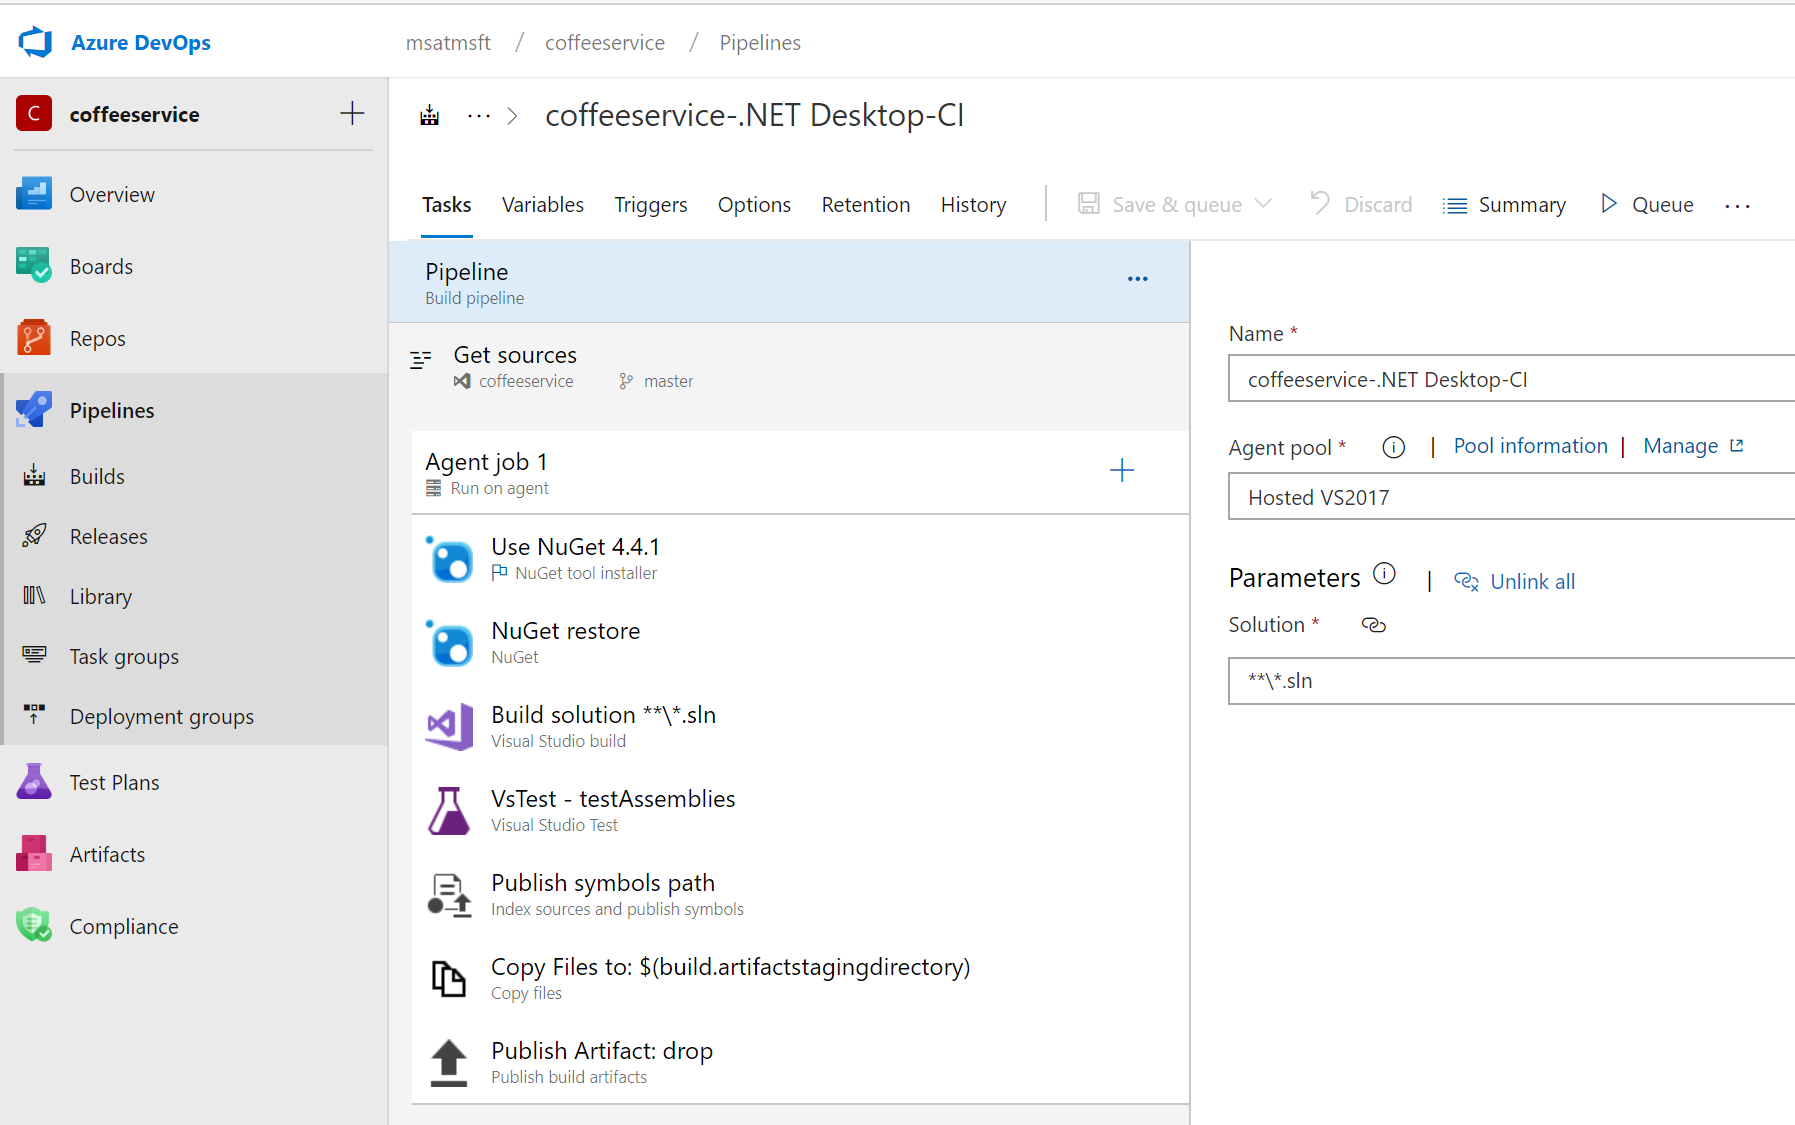Screen dimensions: 1795x1125
Task: Select Get sources step
Action: point(790,368)
